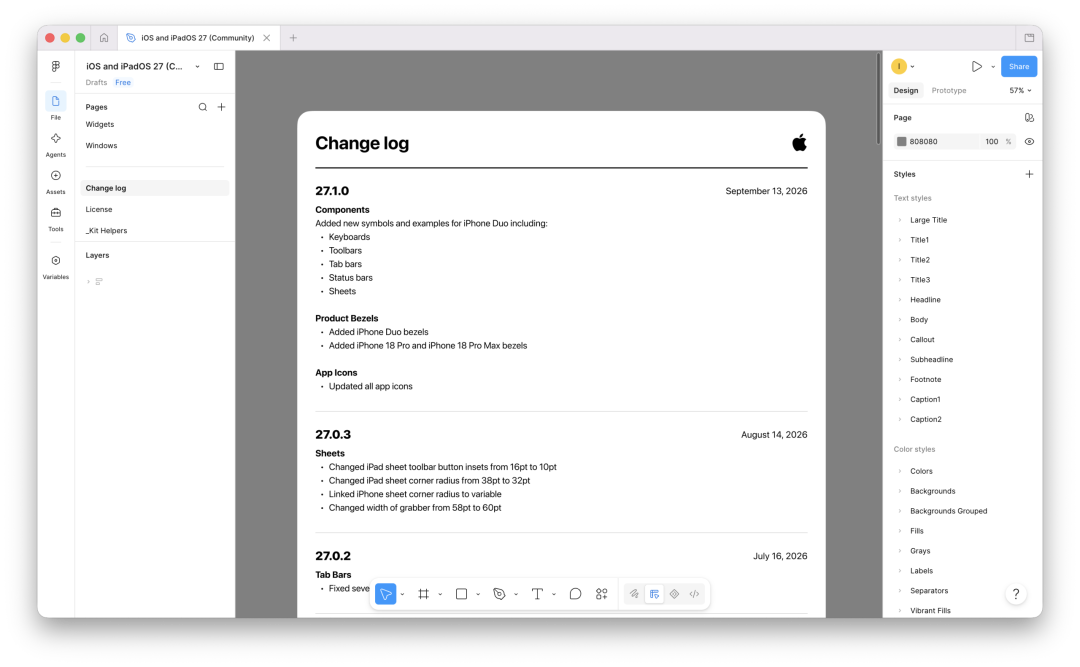Image resolution: width=1080 pixels, height=667 pixels.
Task: Select the Pen tool
Action: point(499,594)
